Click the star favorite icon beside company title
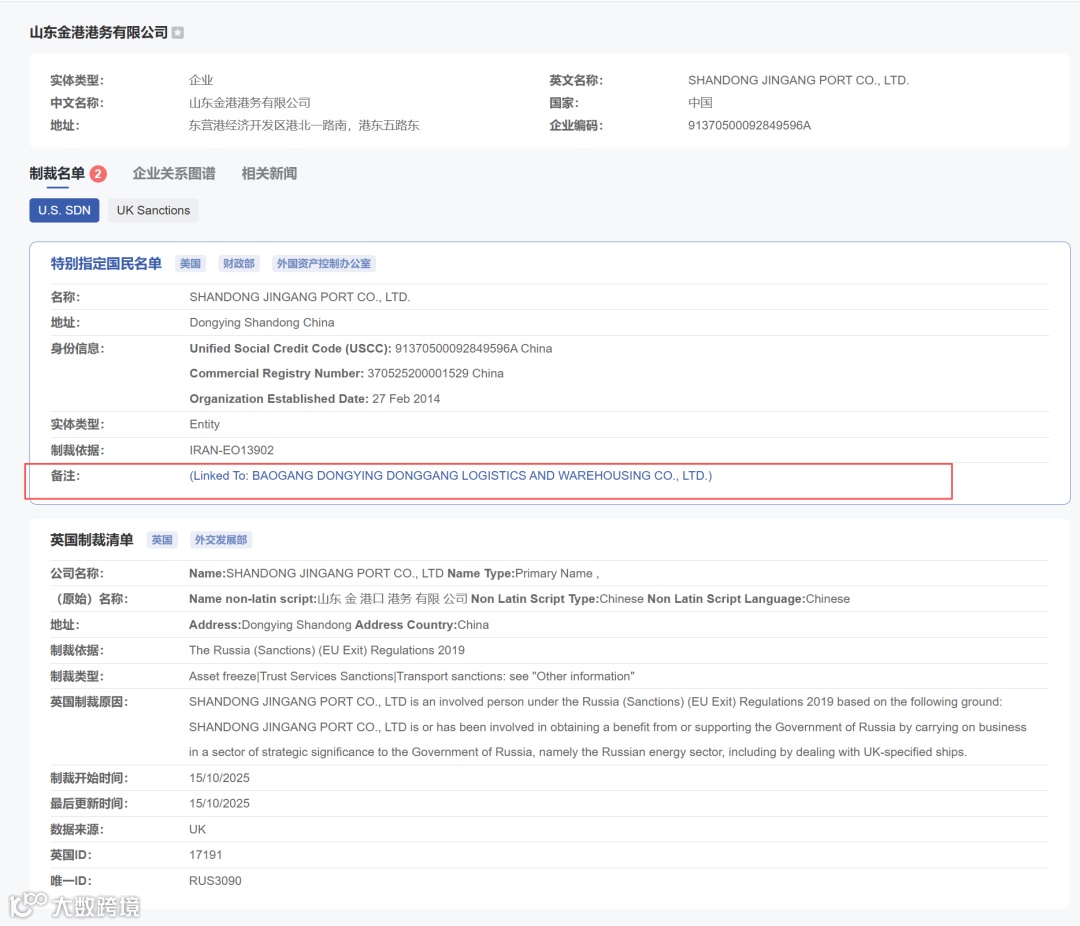This screenshot has height=926, width=1080. tap(178, 32)
